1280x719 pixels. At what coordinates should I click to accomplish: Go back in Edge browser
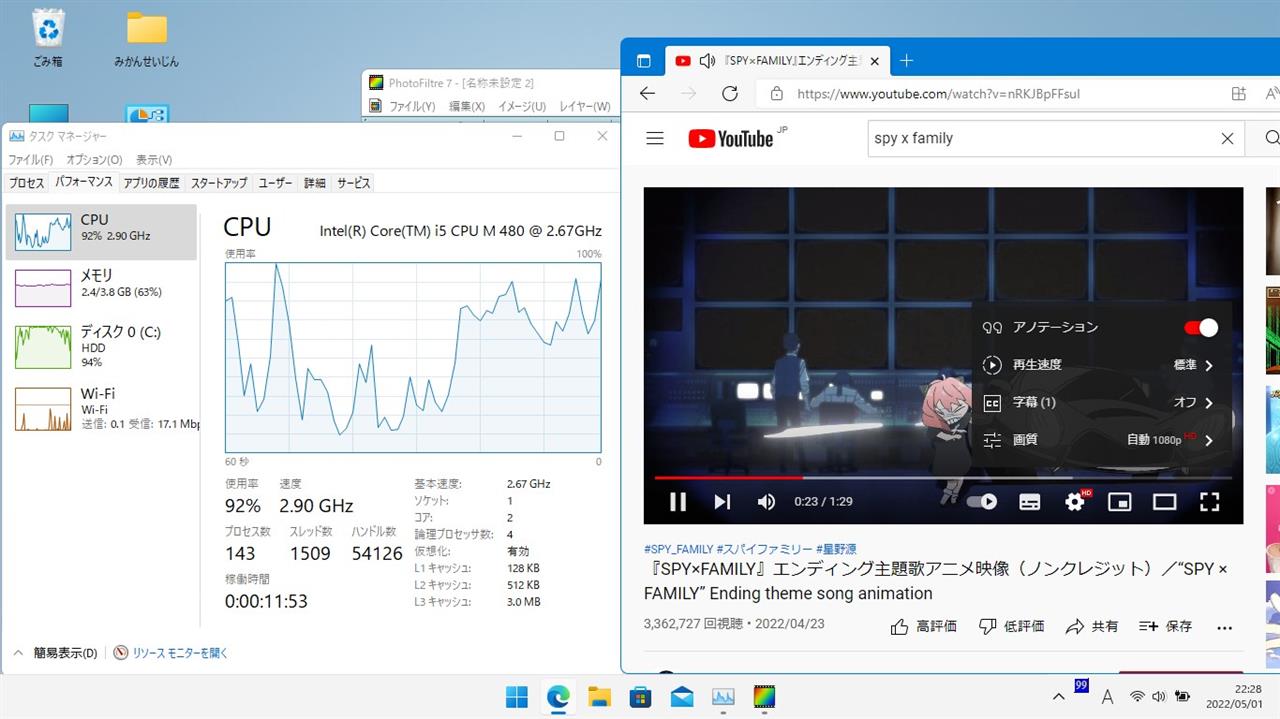tap(647, 93)
